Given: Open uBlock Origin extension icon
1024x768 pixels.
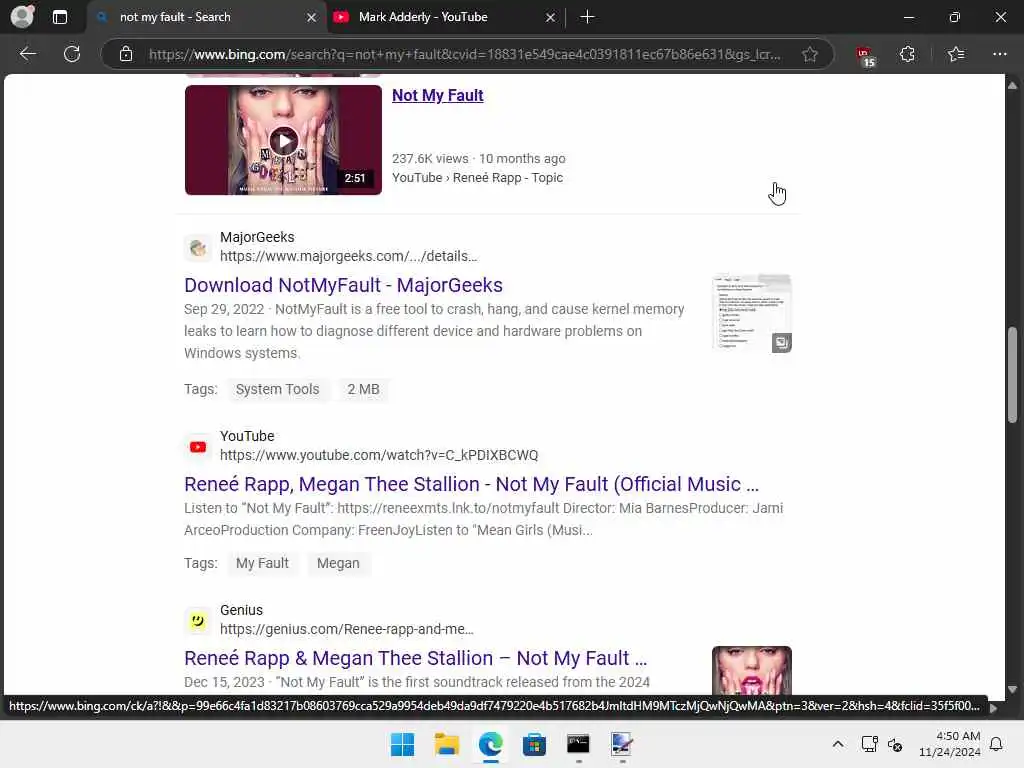Looking at the screenshot, I should [x=865, y=56].
